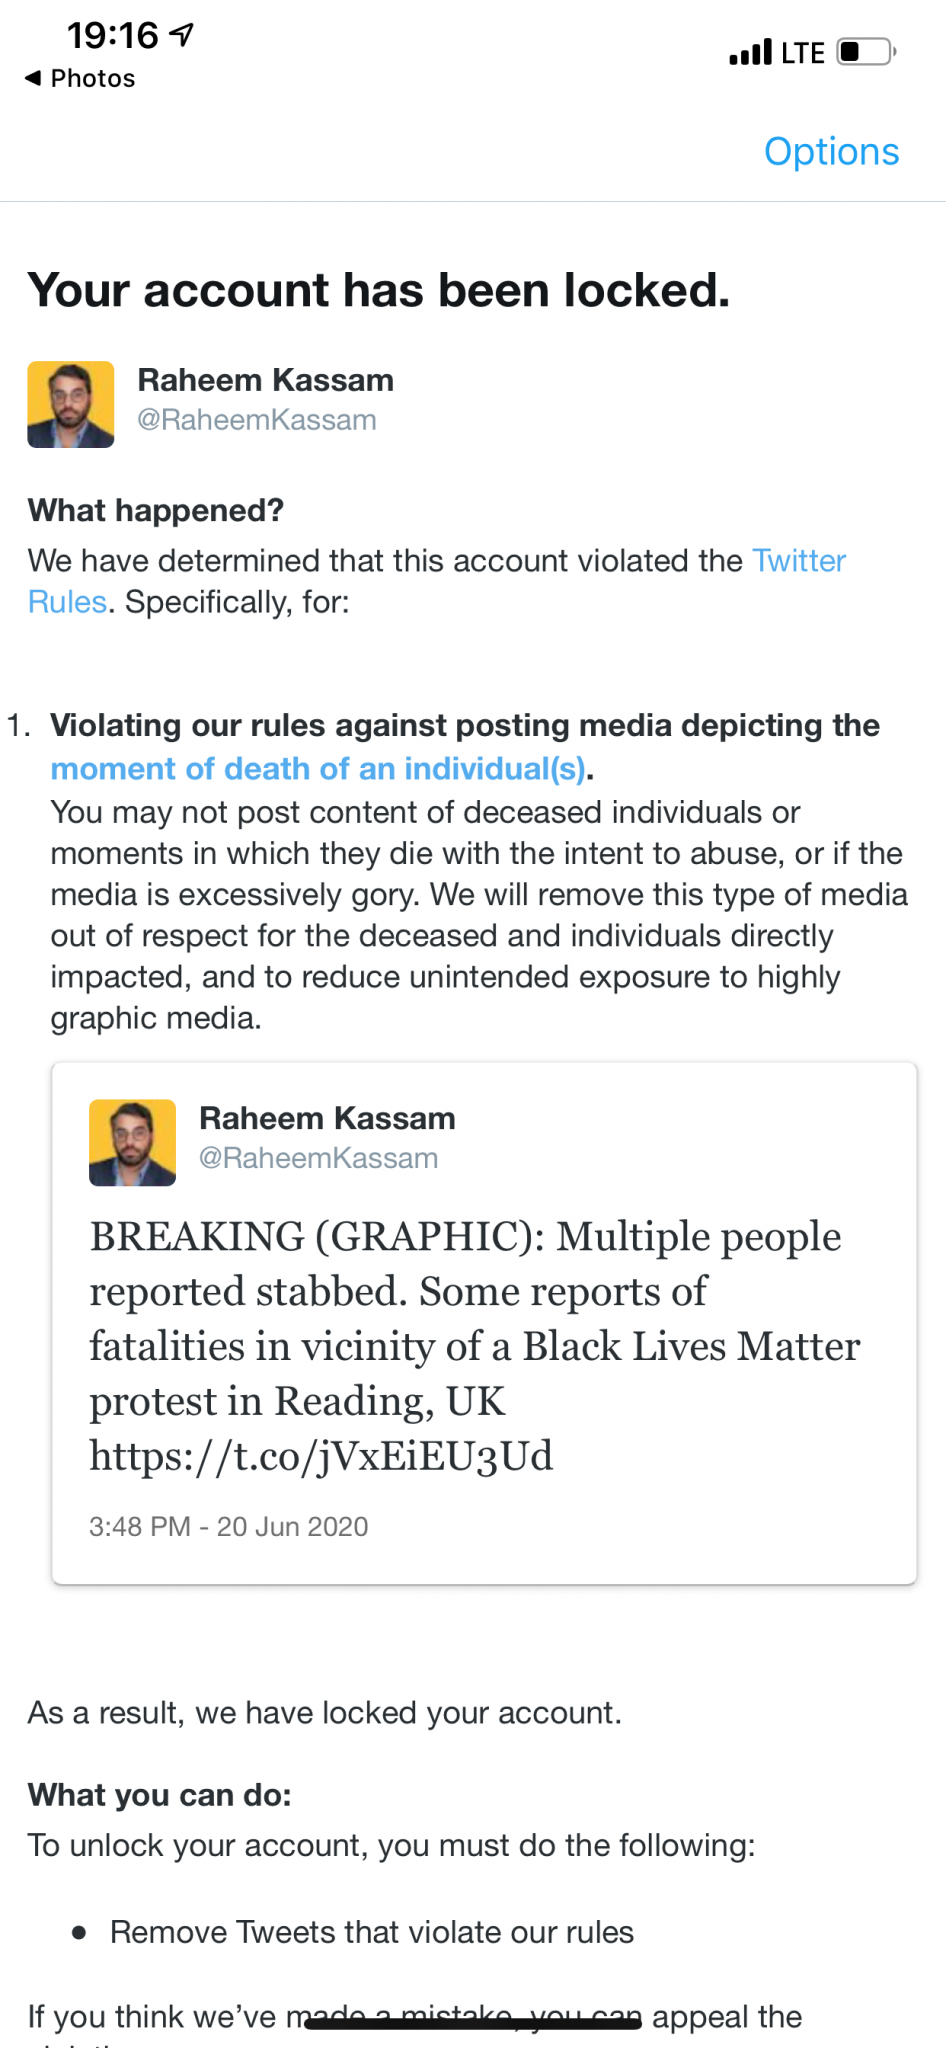Go back to Photos app
This screenshot has height=2048, width=946.
[x=92, y=79]
